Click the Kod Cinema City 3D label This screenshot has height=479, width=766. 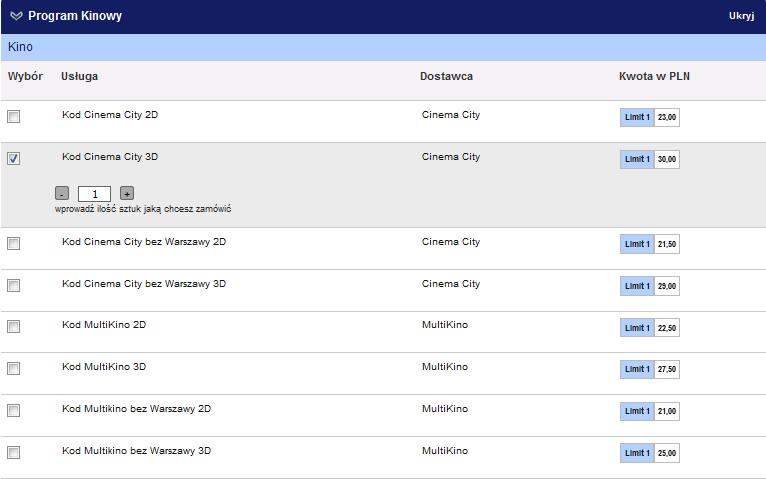pos(110,157)
